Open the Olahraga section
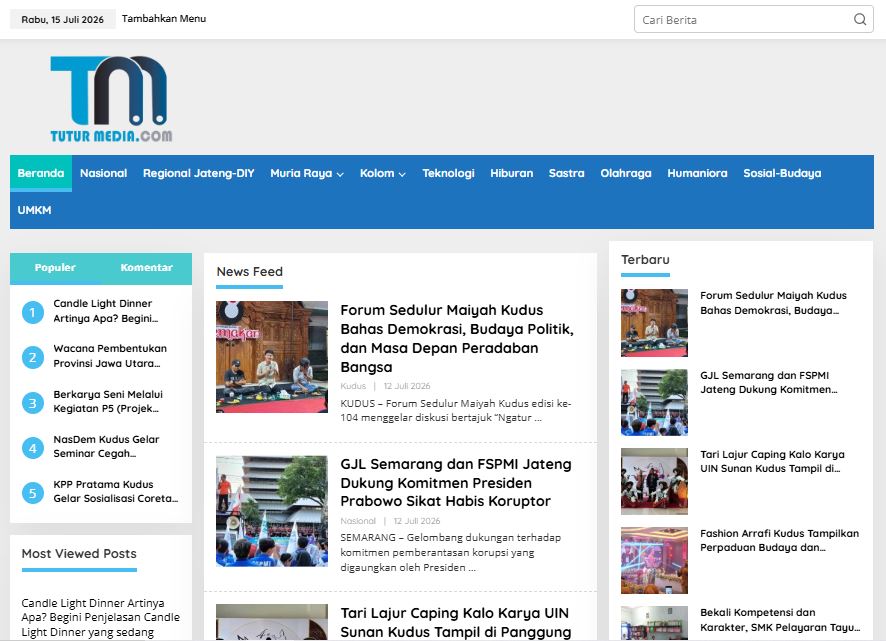 (x=626, y=174)
